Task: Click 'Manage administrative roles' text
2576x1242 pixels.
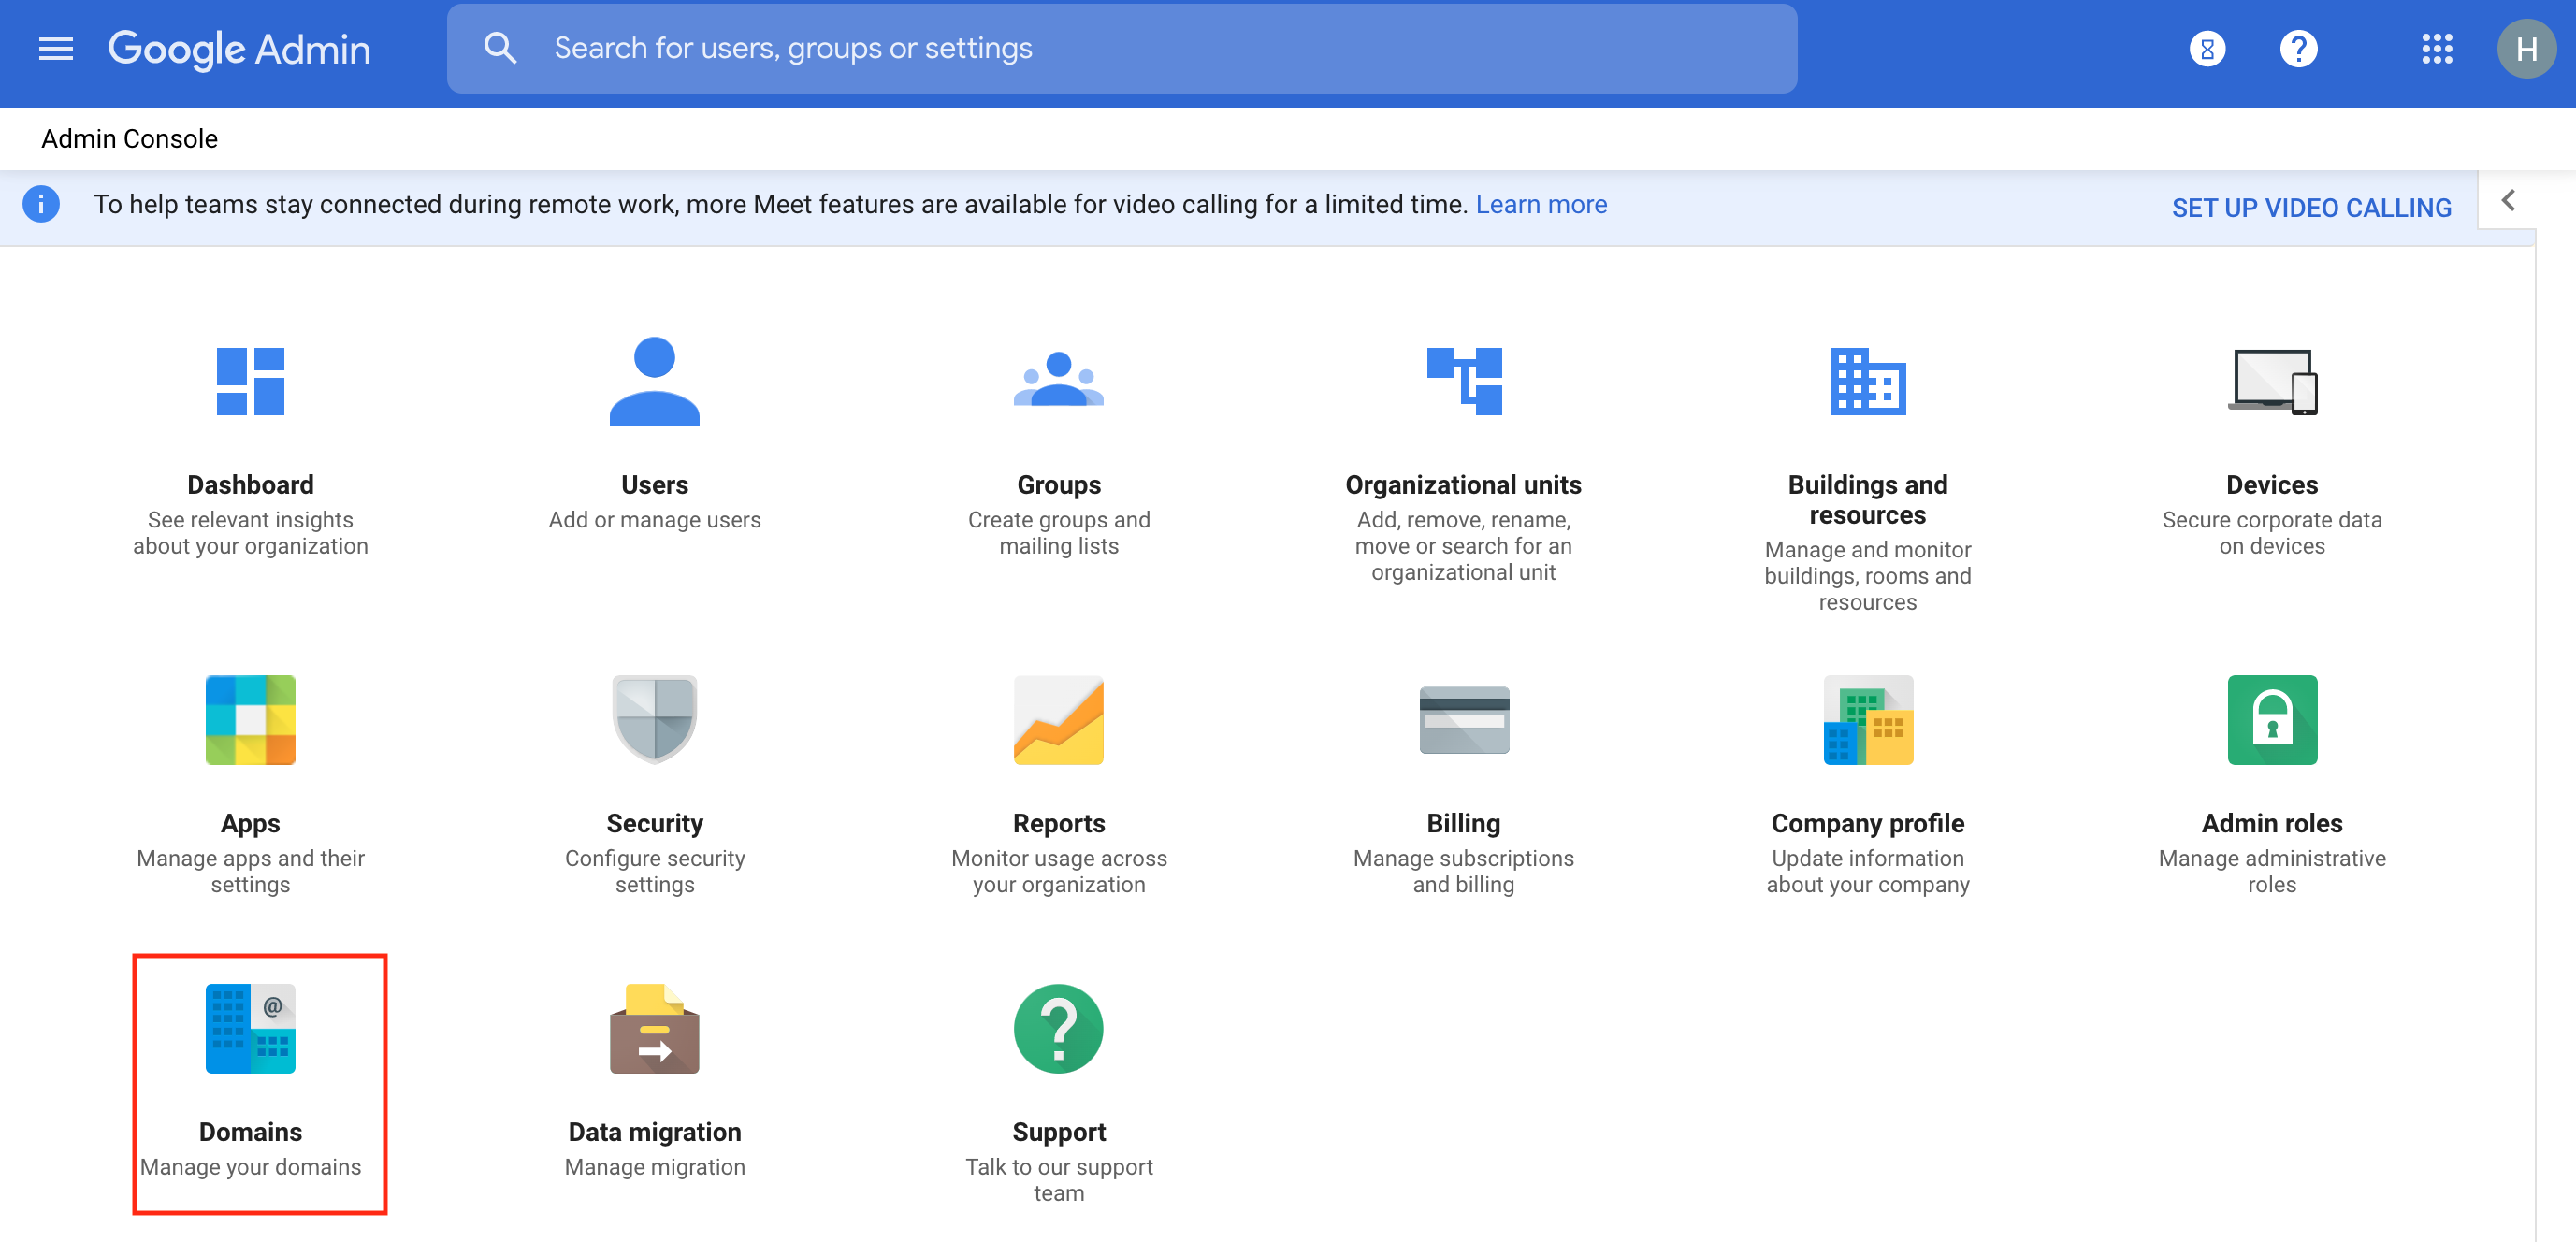Action: (x=2271, y=871)
